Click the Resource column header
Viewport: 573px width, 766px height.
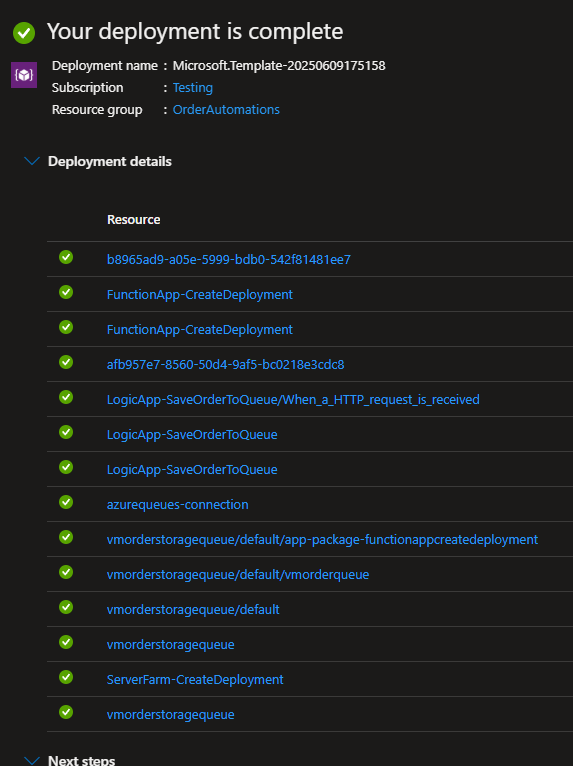click(133, 220)
